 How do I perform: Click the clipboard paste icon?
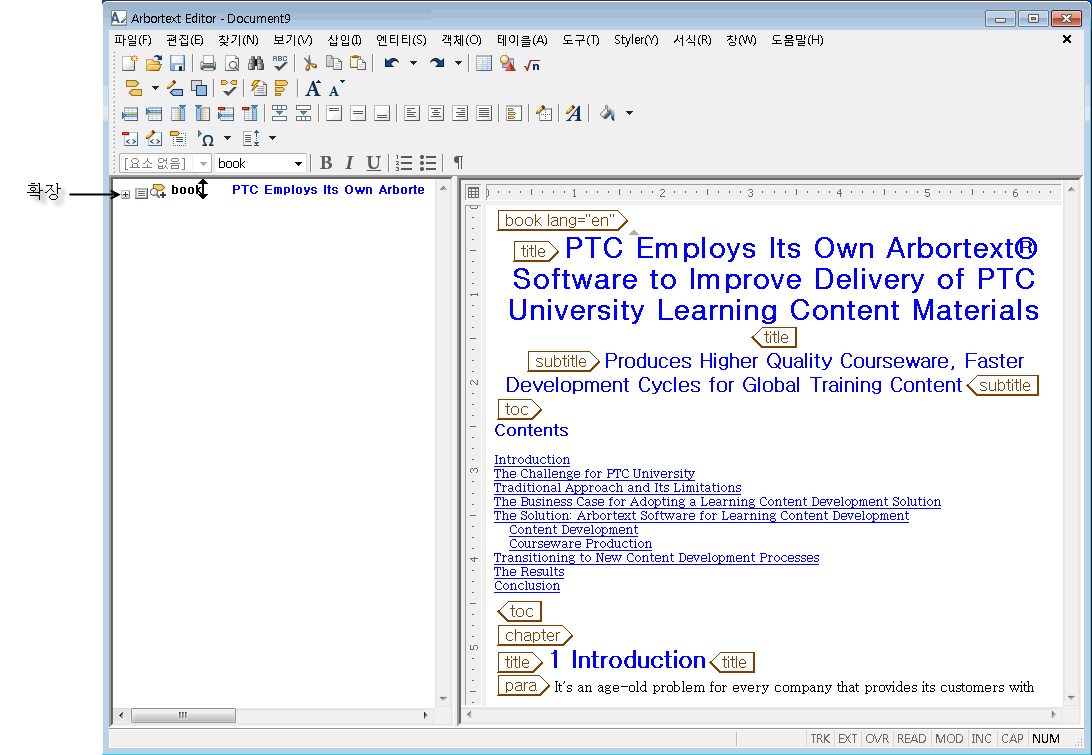358,64
